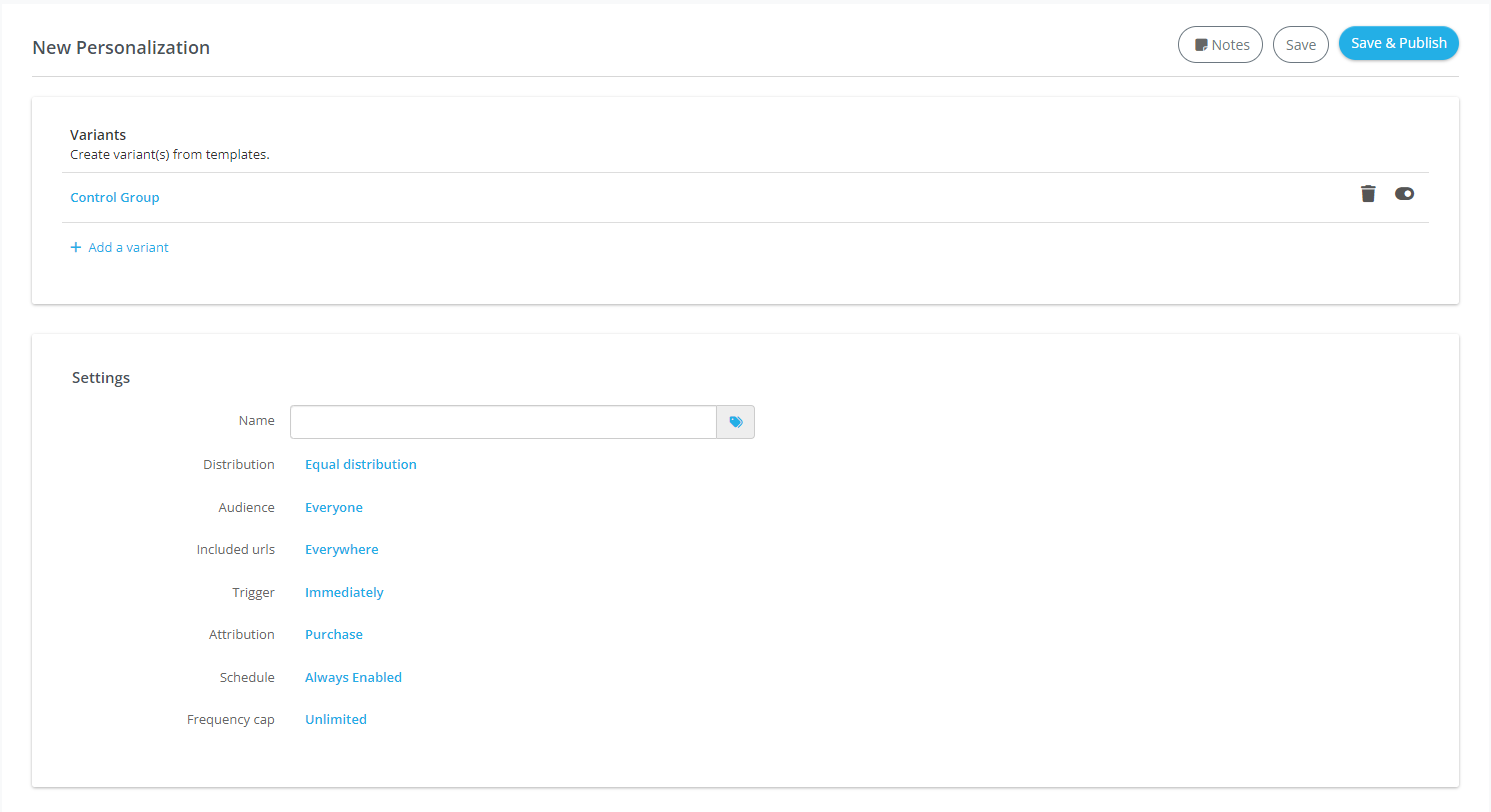Viewport: 1491px width, 812px height.
Task: Click the Settings section heading
Action: click(x=101, y=378)
